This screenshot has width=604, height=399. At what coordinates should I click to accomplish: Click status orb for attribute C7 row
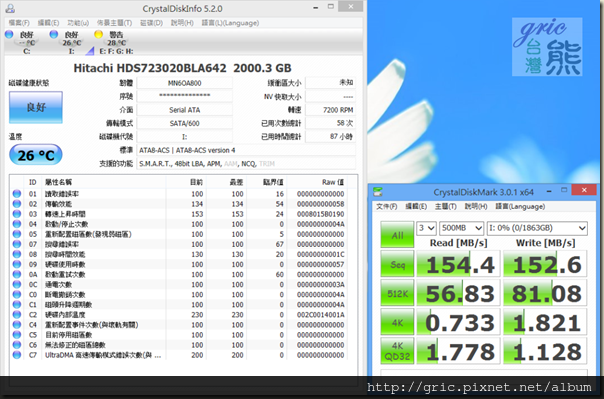17,355
